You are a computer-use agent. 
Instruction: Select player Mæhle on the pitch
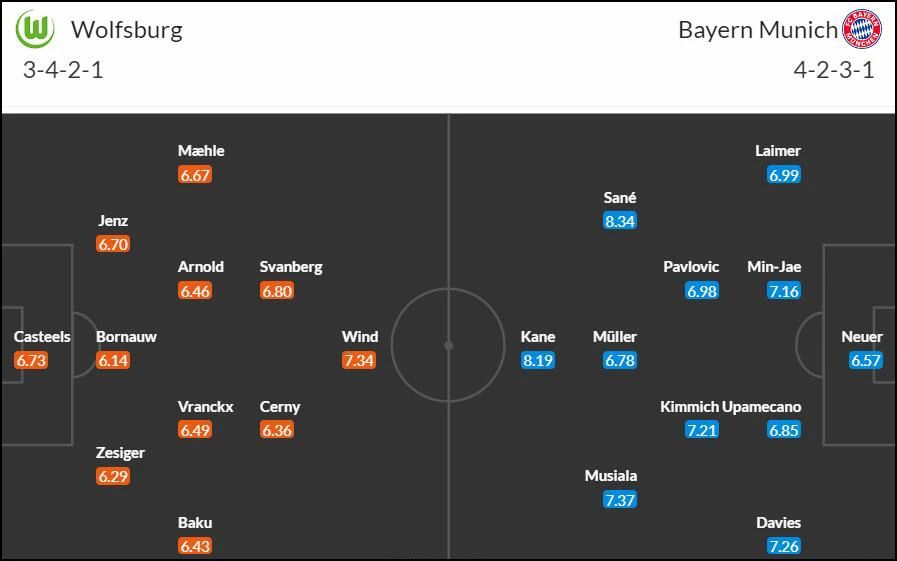click(201, 151)
